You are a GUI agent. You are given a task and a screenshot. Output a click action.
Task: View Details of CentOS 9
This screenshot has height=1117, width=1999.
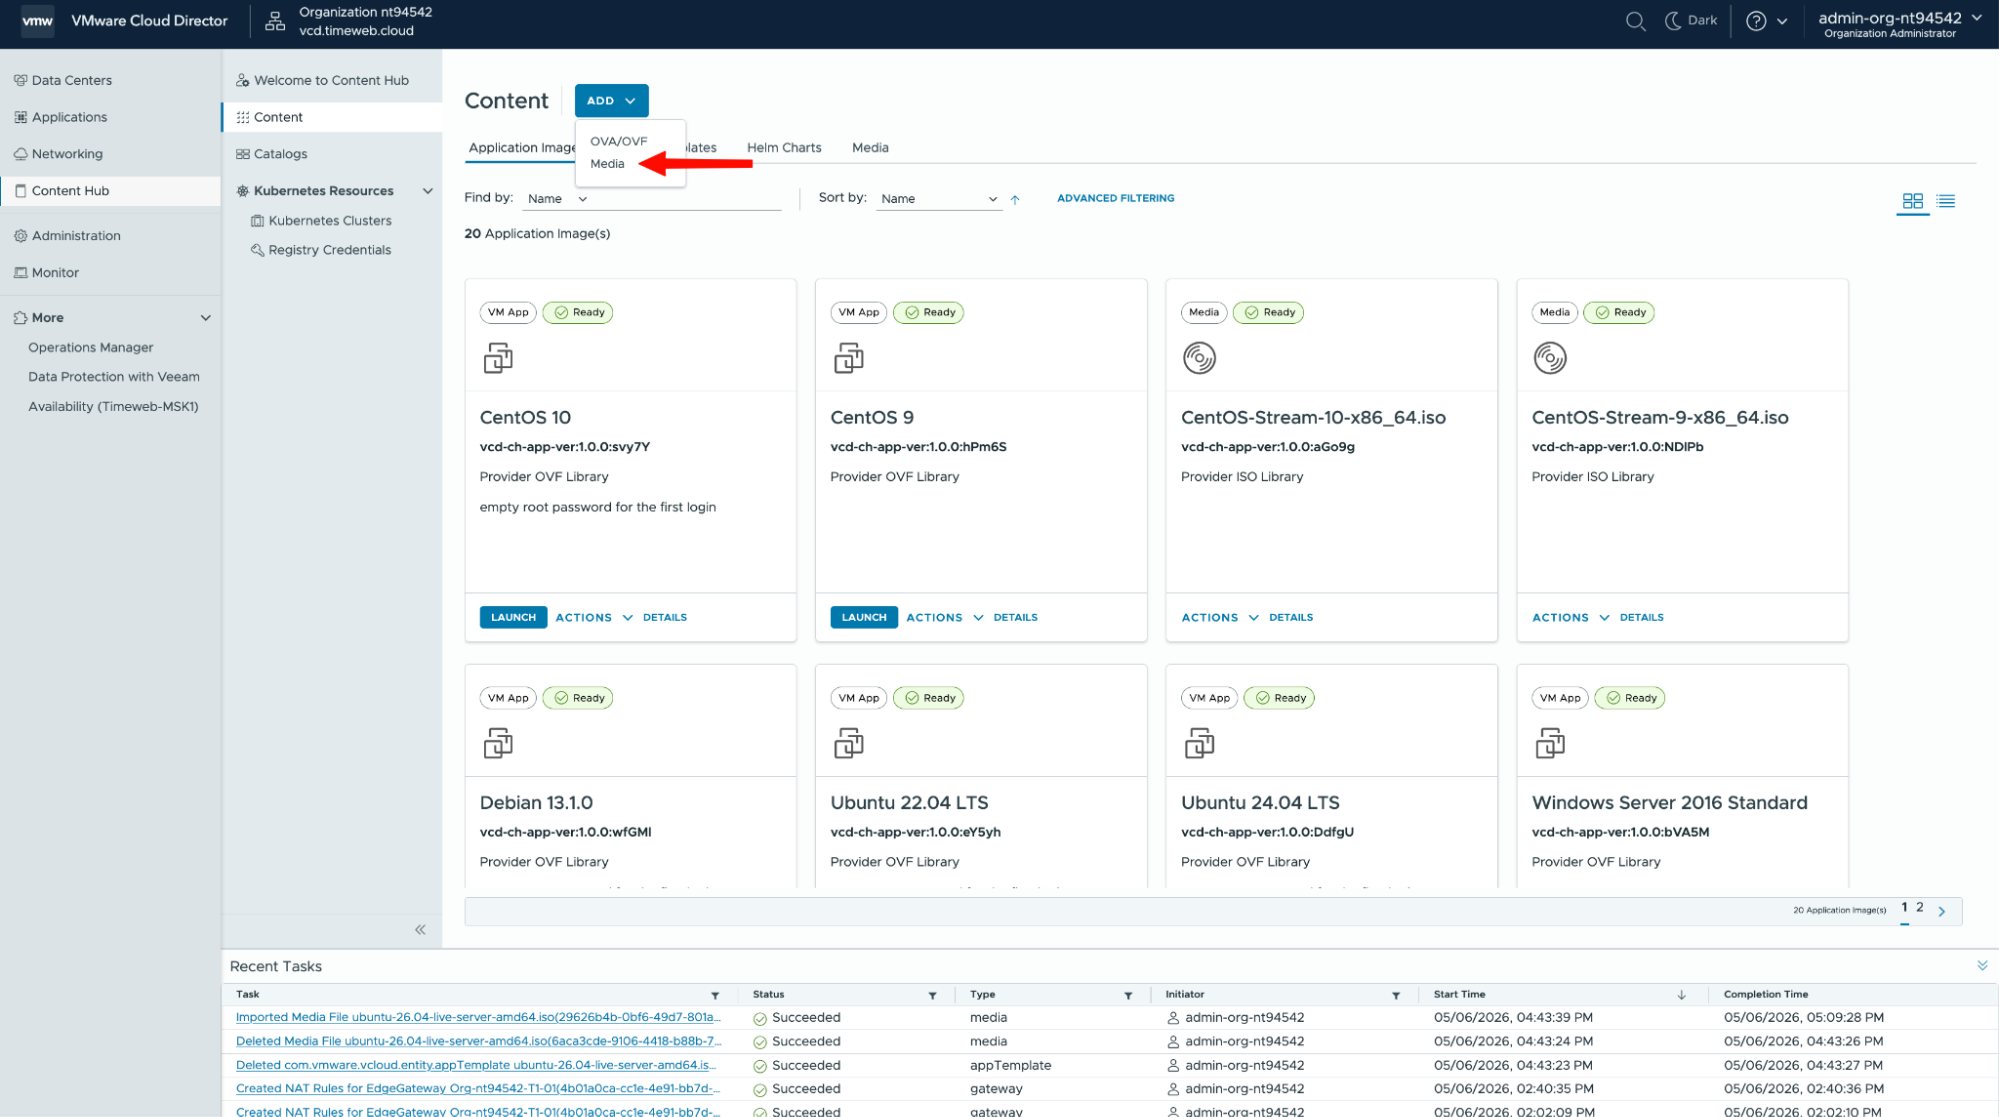(x=1016, y=618)
